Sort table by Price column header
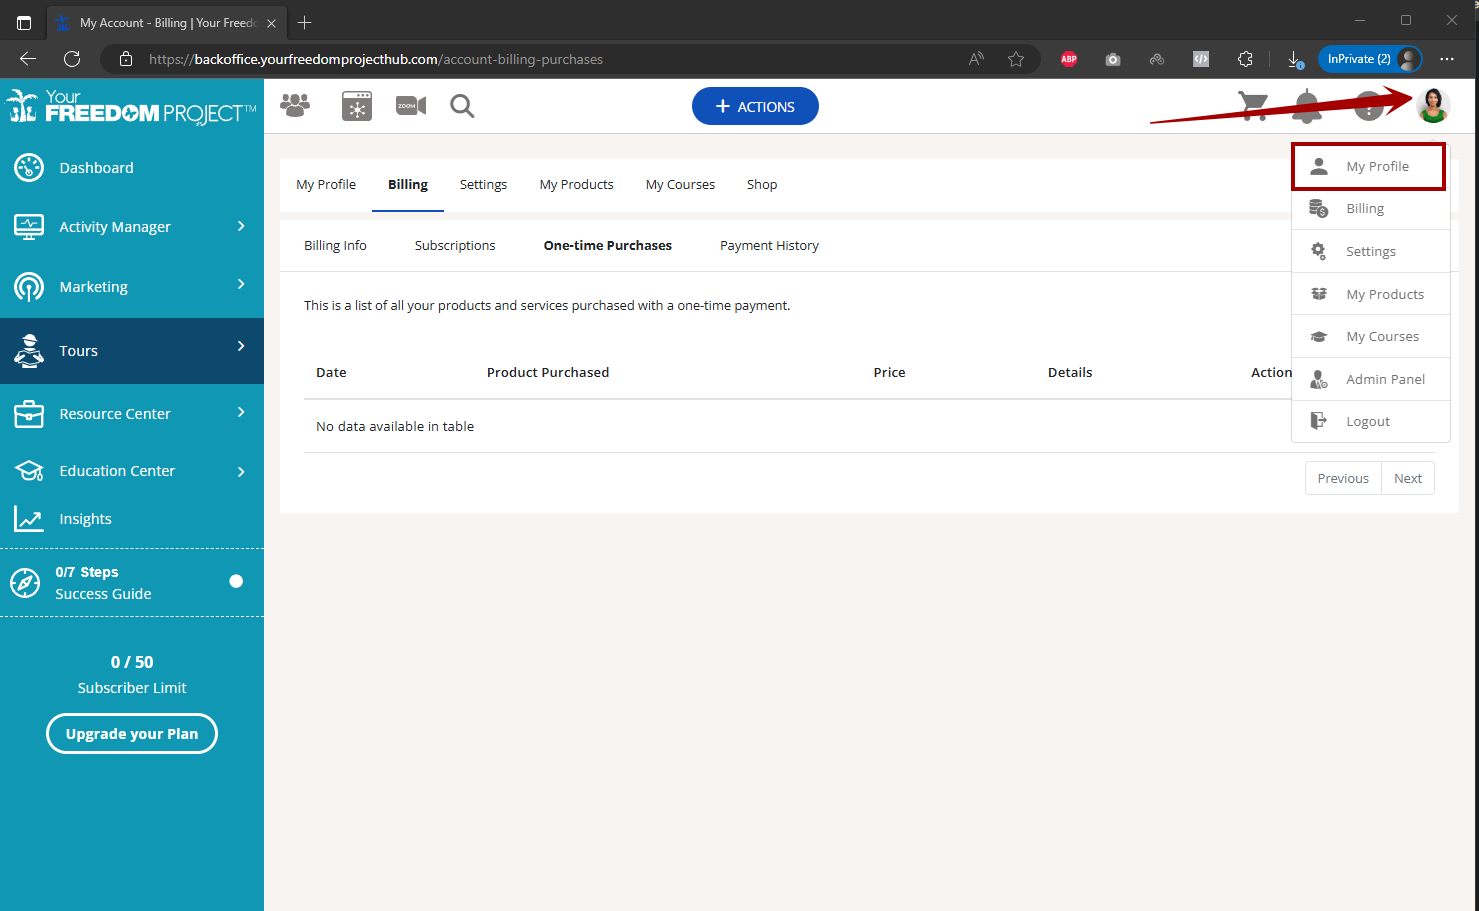1479x911 pixels. (x=889, y=372)
